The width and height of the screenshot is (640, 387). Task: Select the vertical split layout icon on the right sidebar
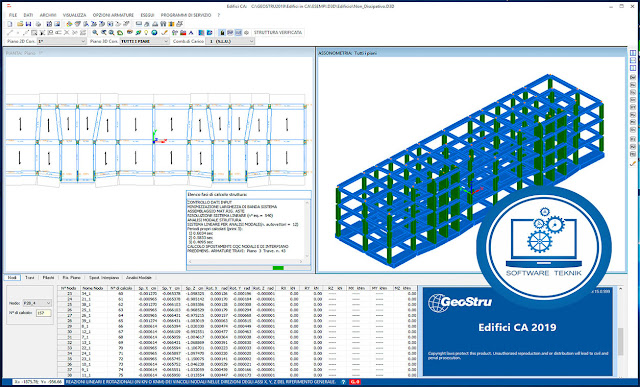[x=633, y=53]
